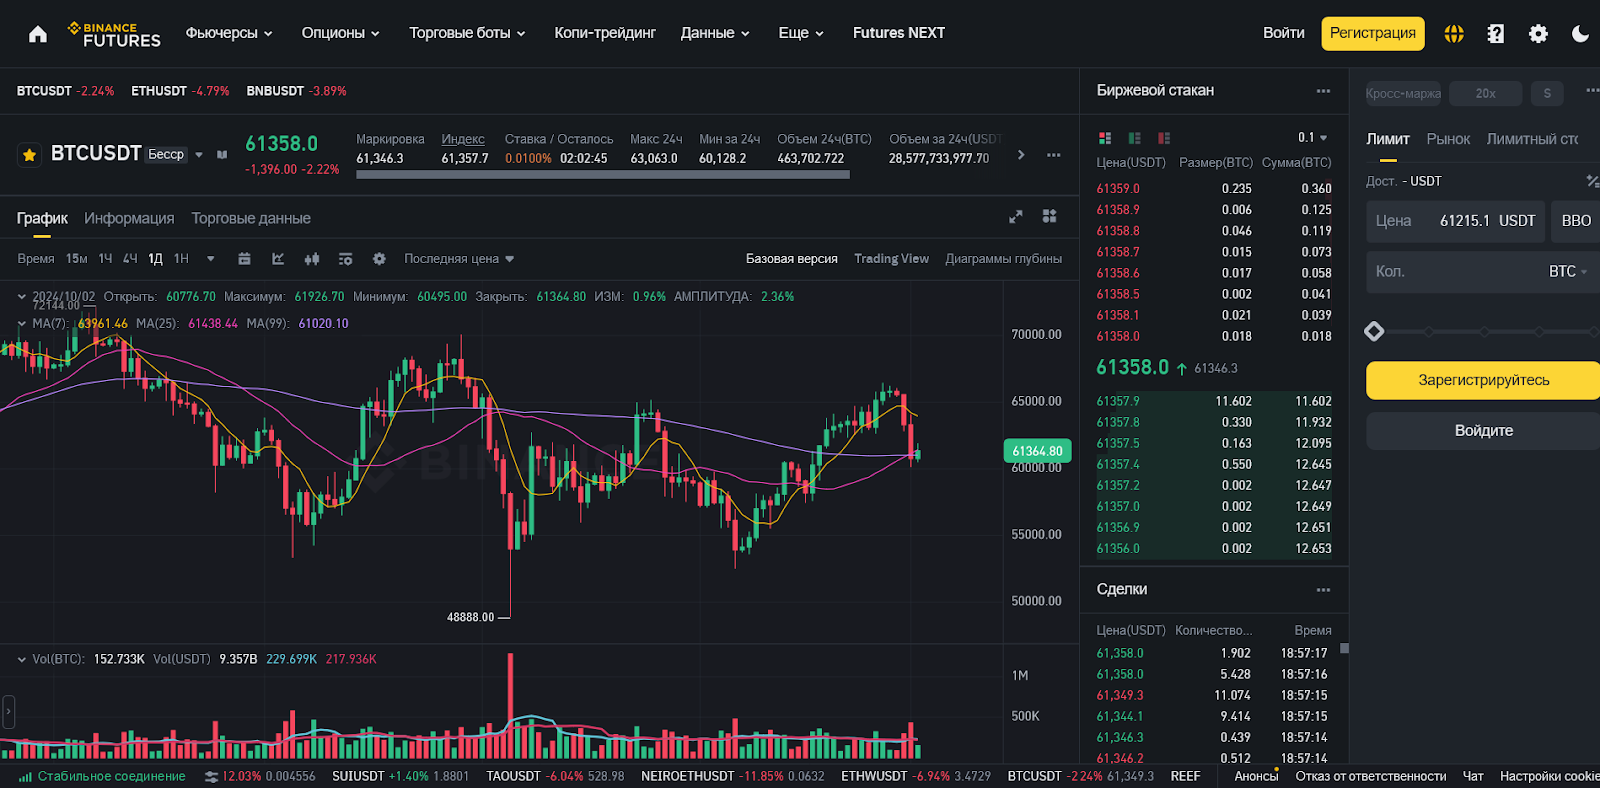This screenshot has height=788, width=1600.
Task: Toggle the dark mode moon icon
Action: tap(1580, 34)
